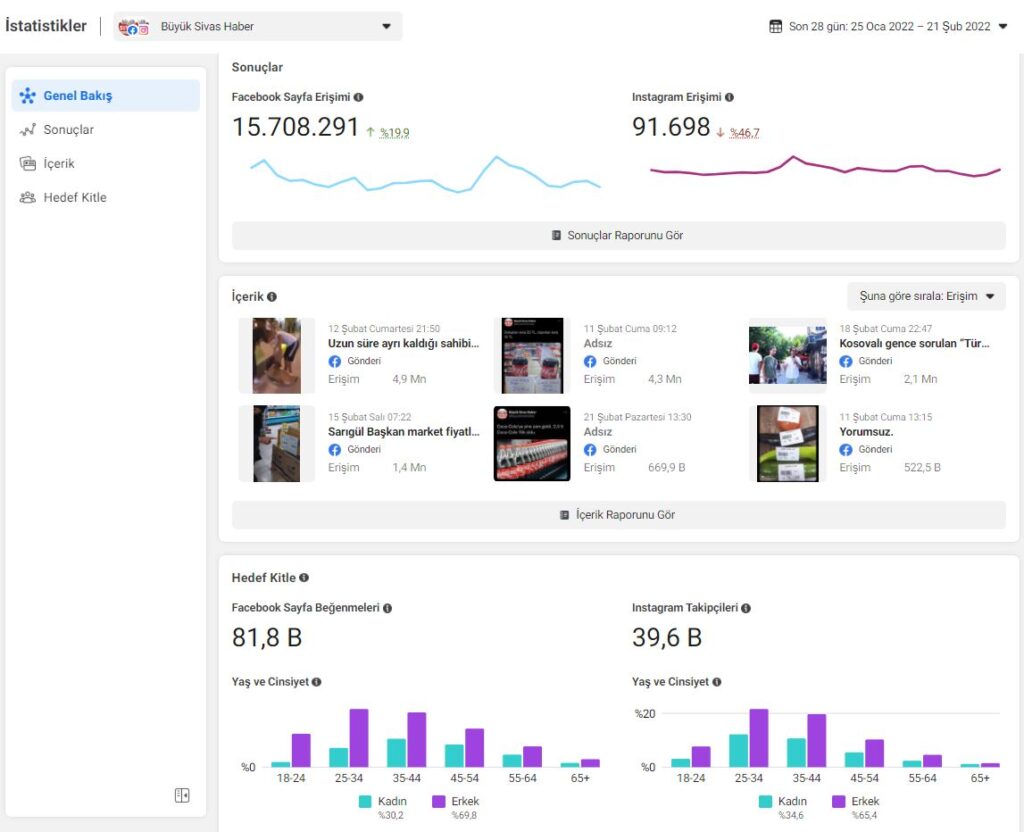Open the Şuna göre sırala: Erişim dropdown
Screen dimensions: 1024x832
click(x=926, y=297)
